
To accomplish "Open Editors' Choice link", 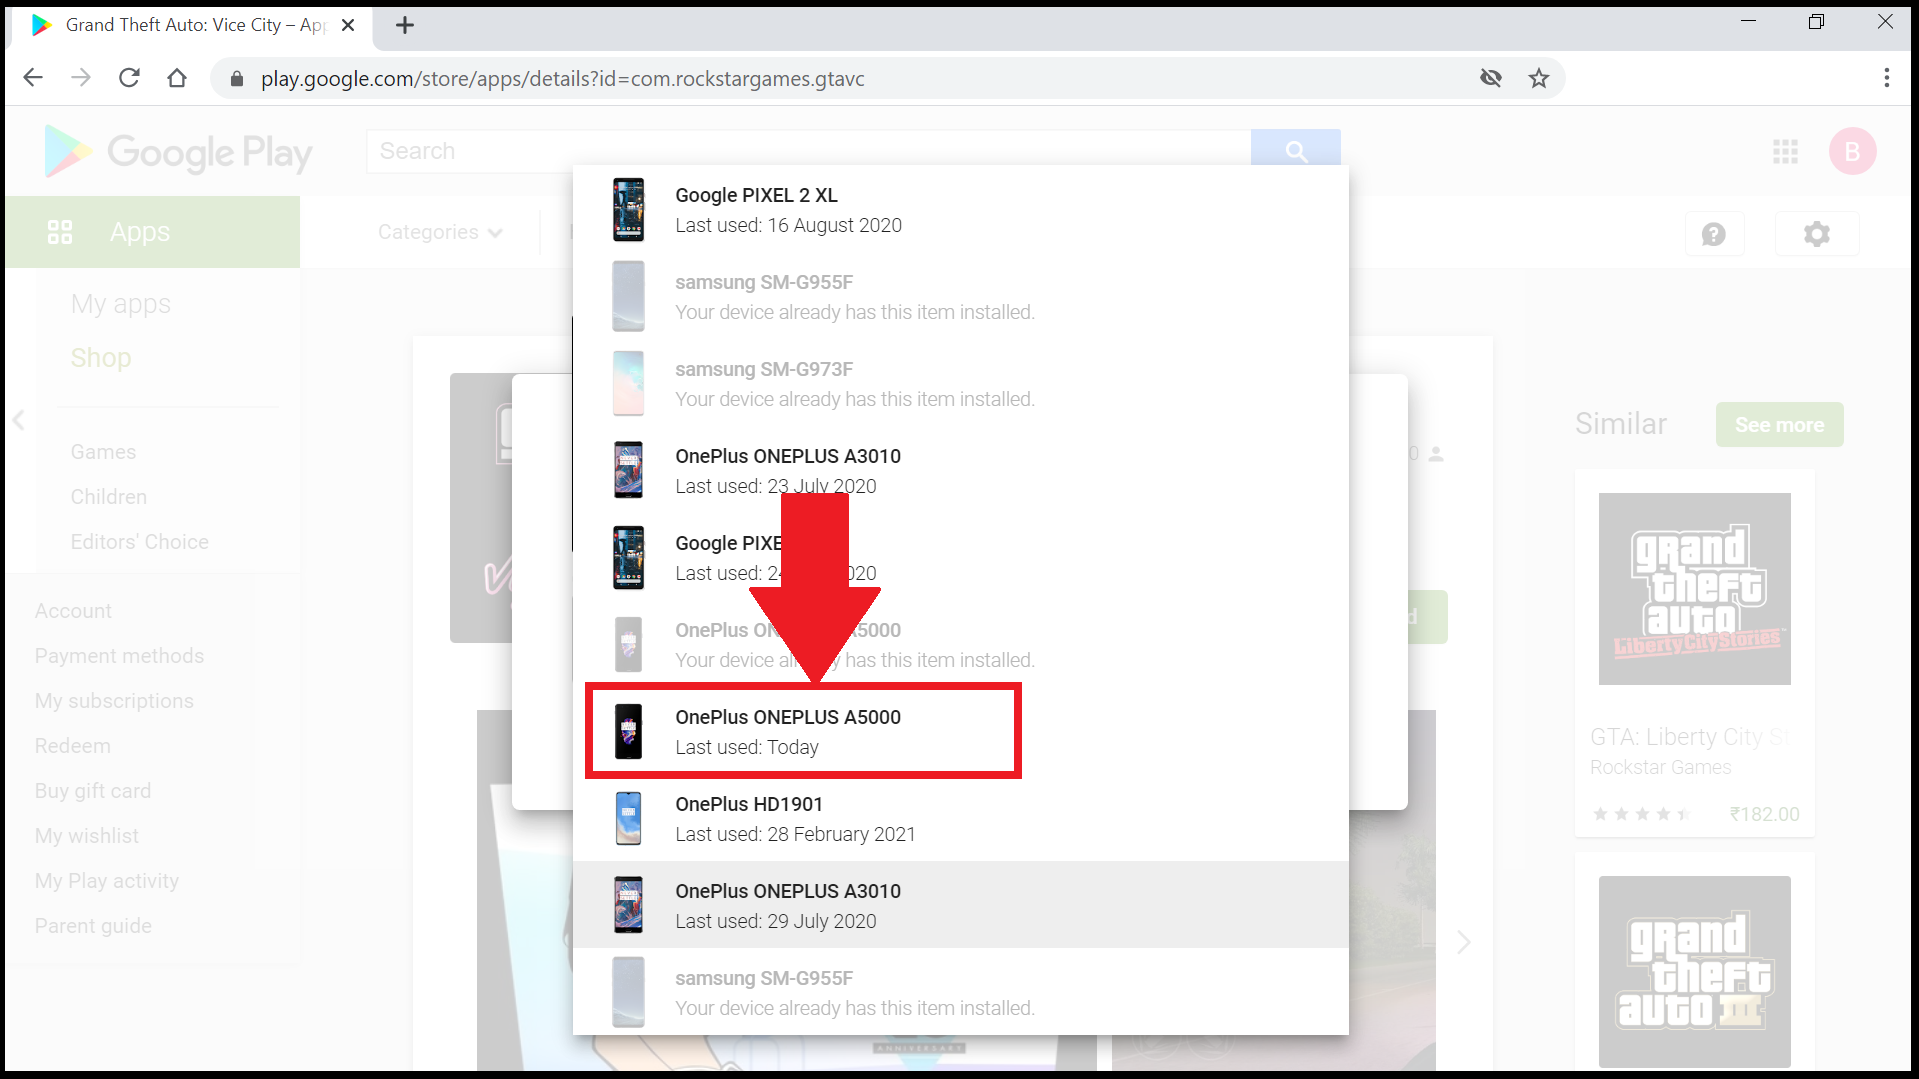I will 140,542.
